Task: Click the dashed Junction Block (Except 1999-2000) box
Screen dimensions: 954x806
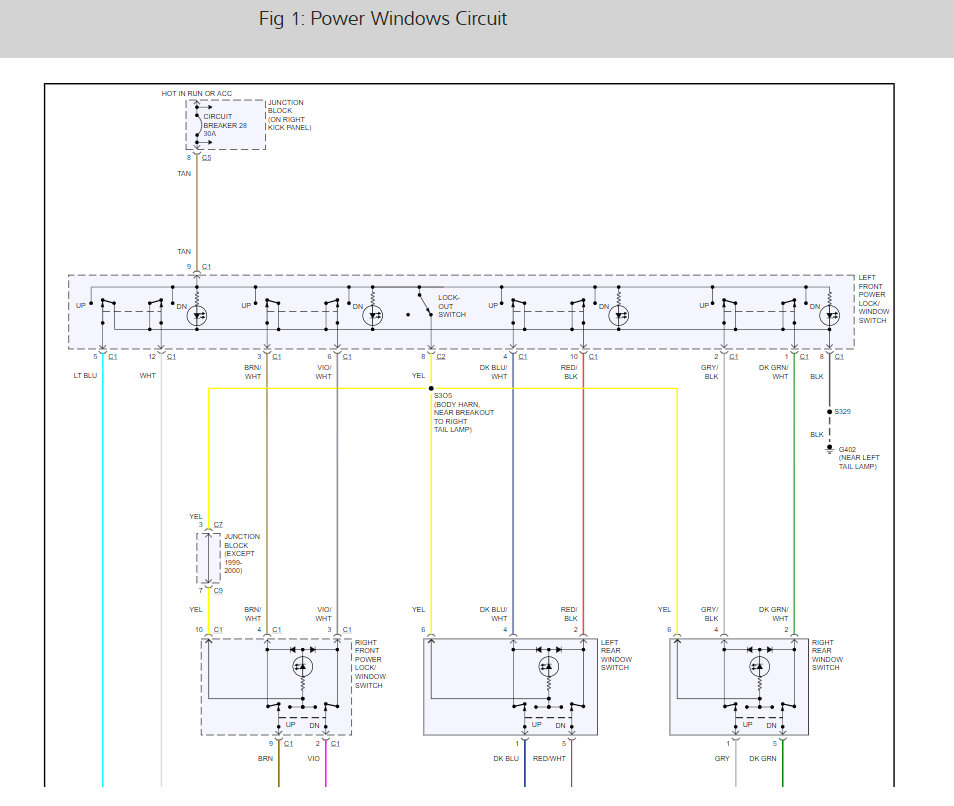Action: (208, 558)
